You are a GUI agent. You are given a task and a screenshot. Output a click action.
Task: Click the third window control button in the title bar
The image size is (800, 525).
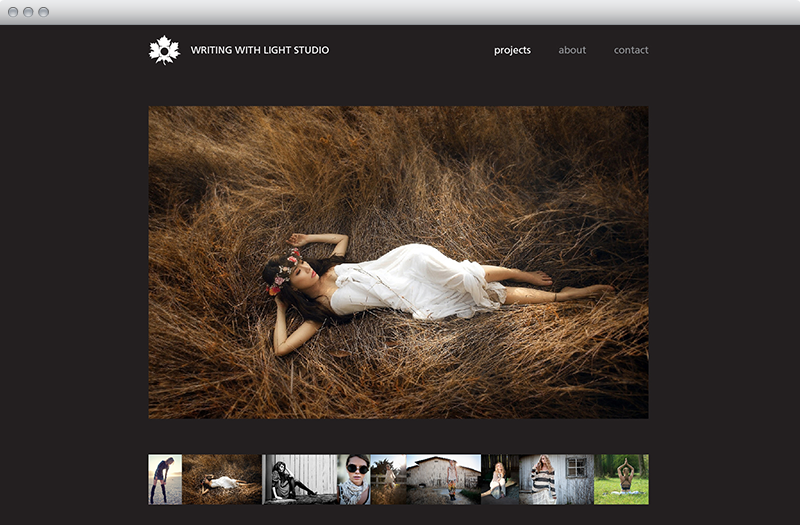(x=44, y=12)
